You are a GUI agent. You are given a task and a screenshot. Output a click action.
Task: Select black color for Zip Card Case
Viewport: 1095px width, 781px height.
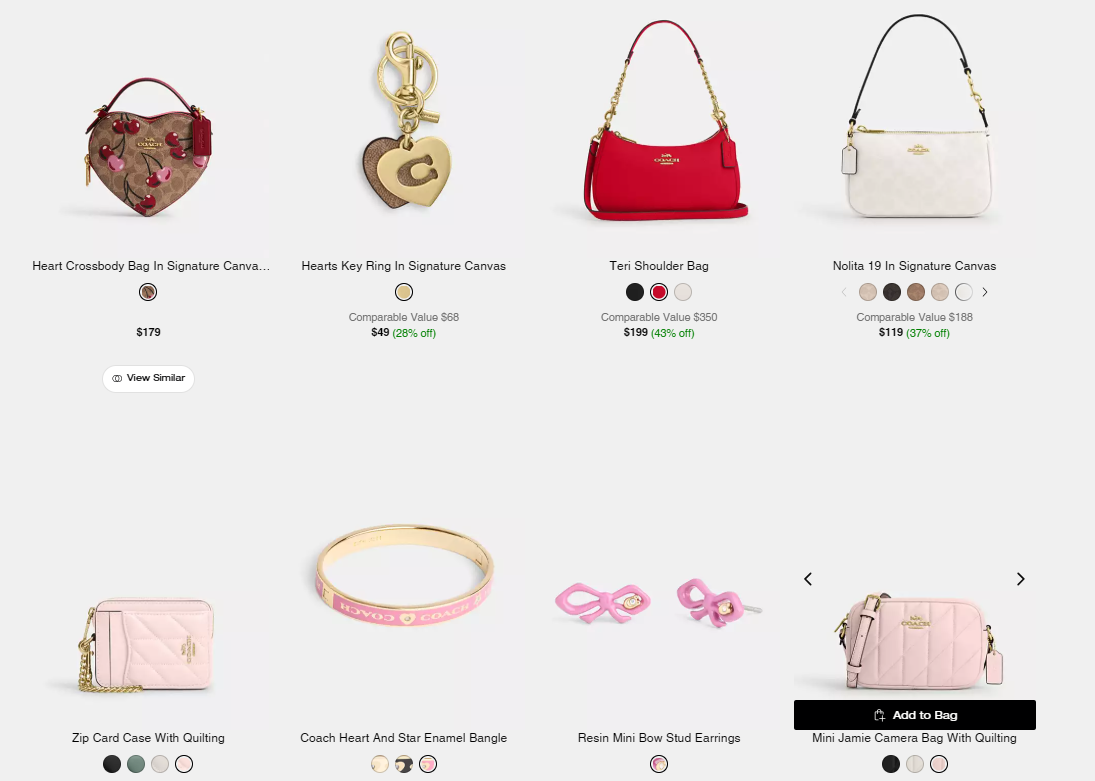tap(112, 764)
